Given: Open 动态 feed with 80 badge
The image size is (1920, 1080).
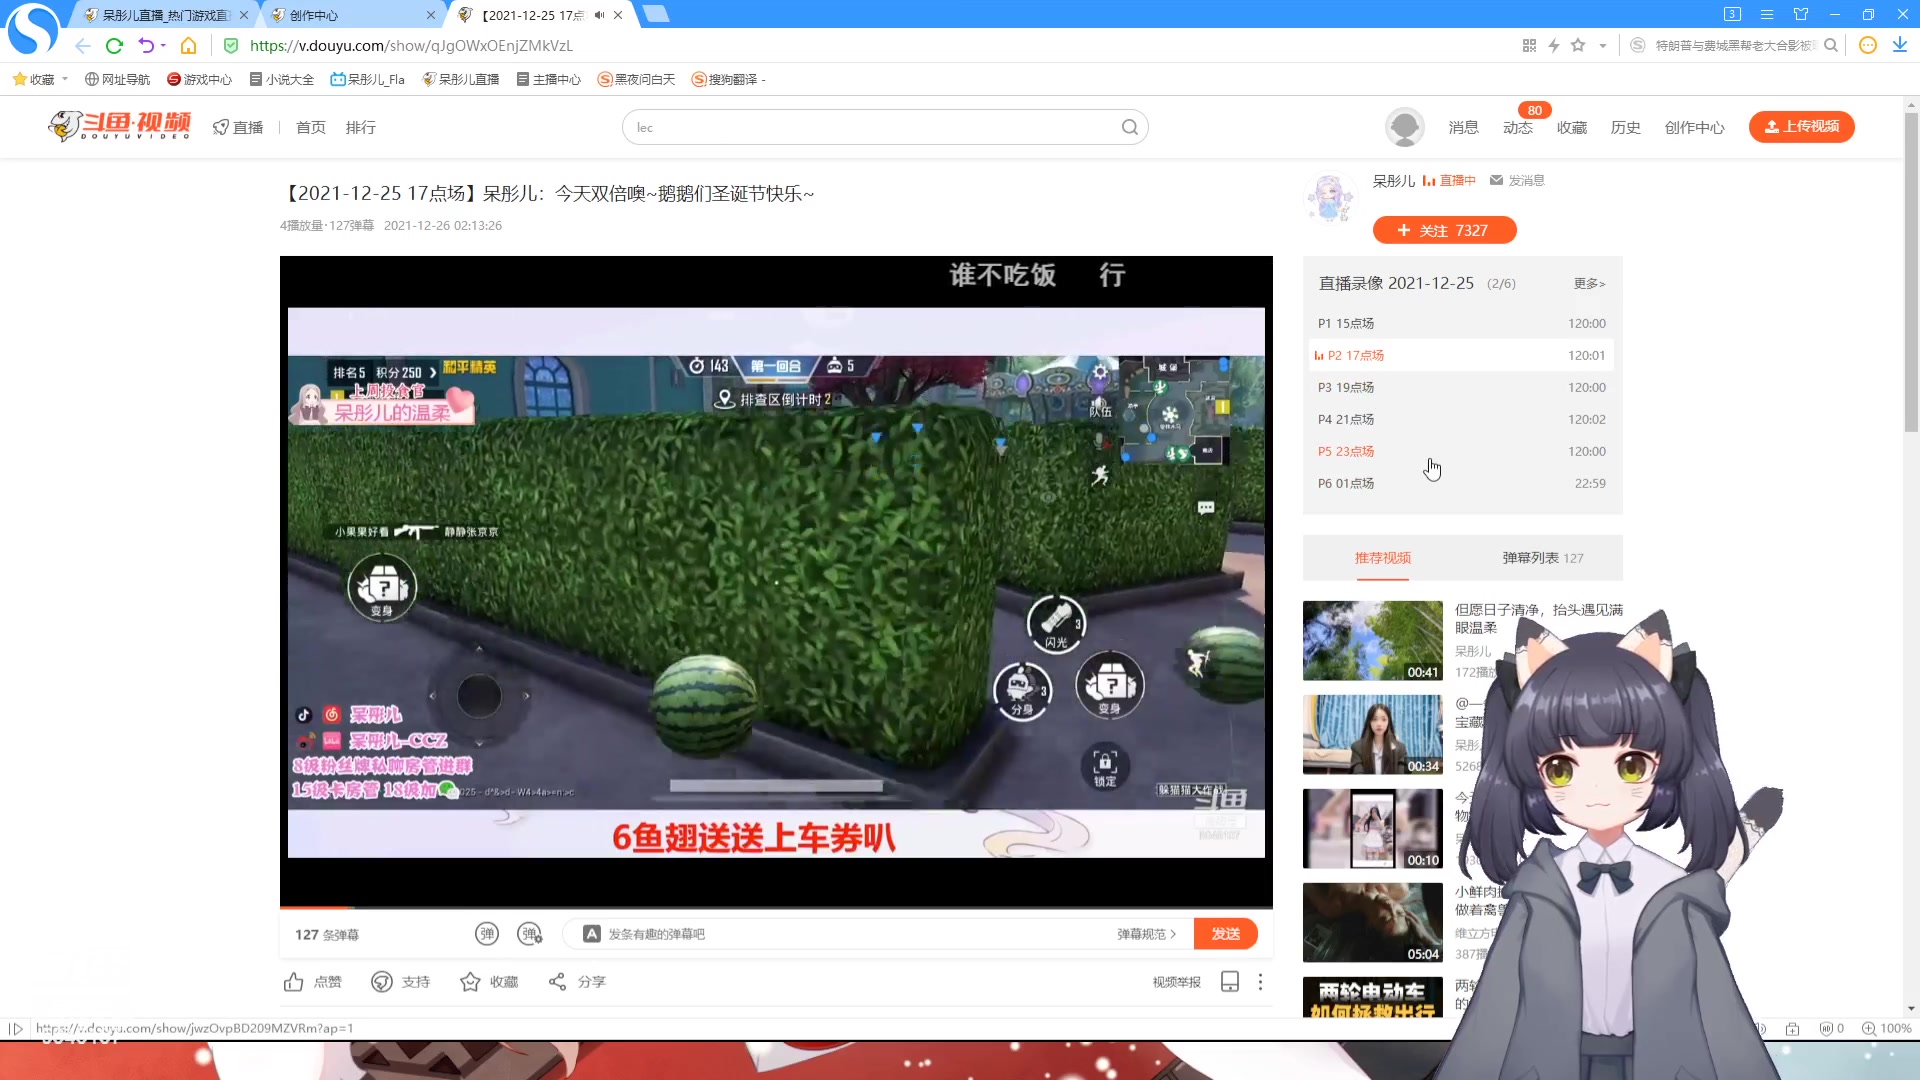Looking at the screenshot, I should coord(1518,127).
